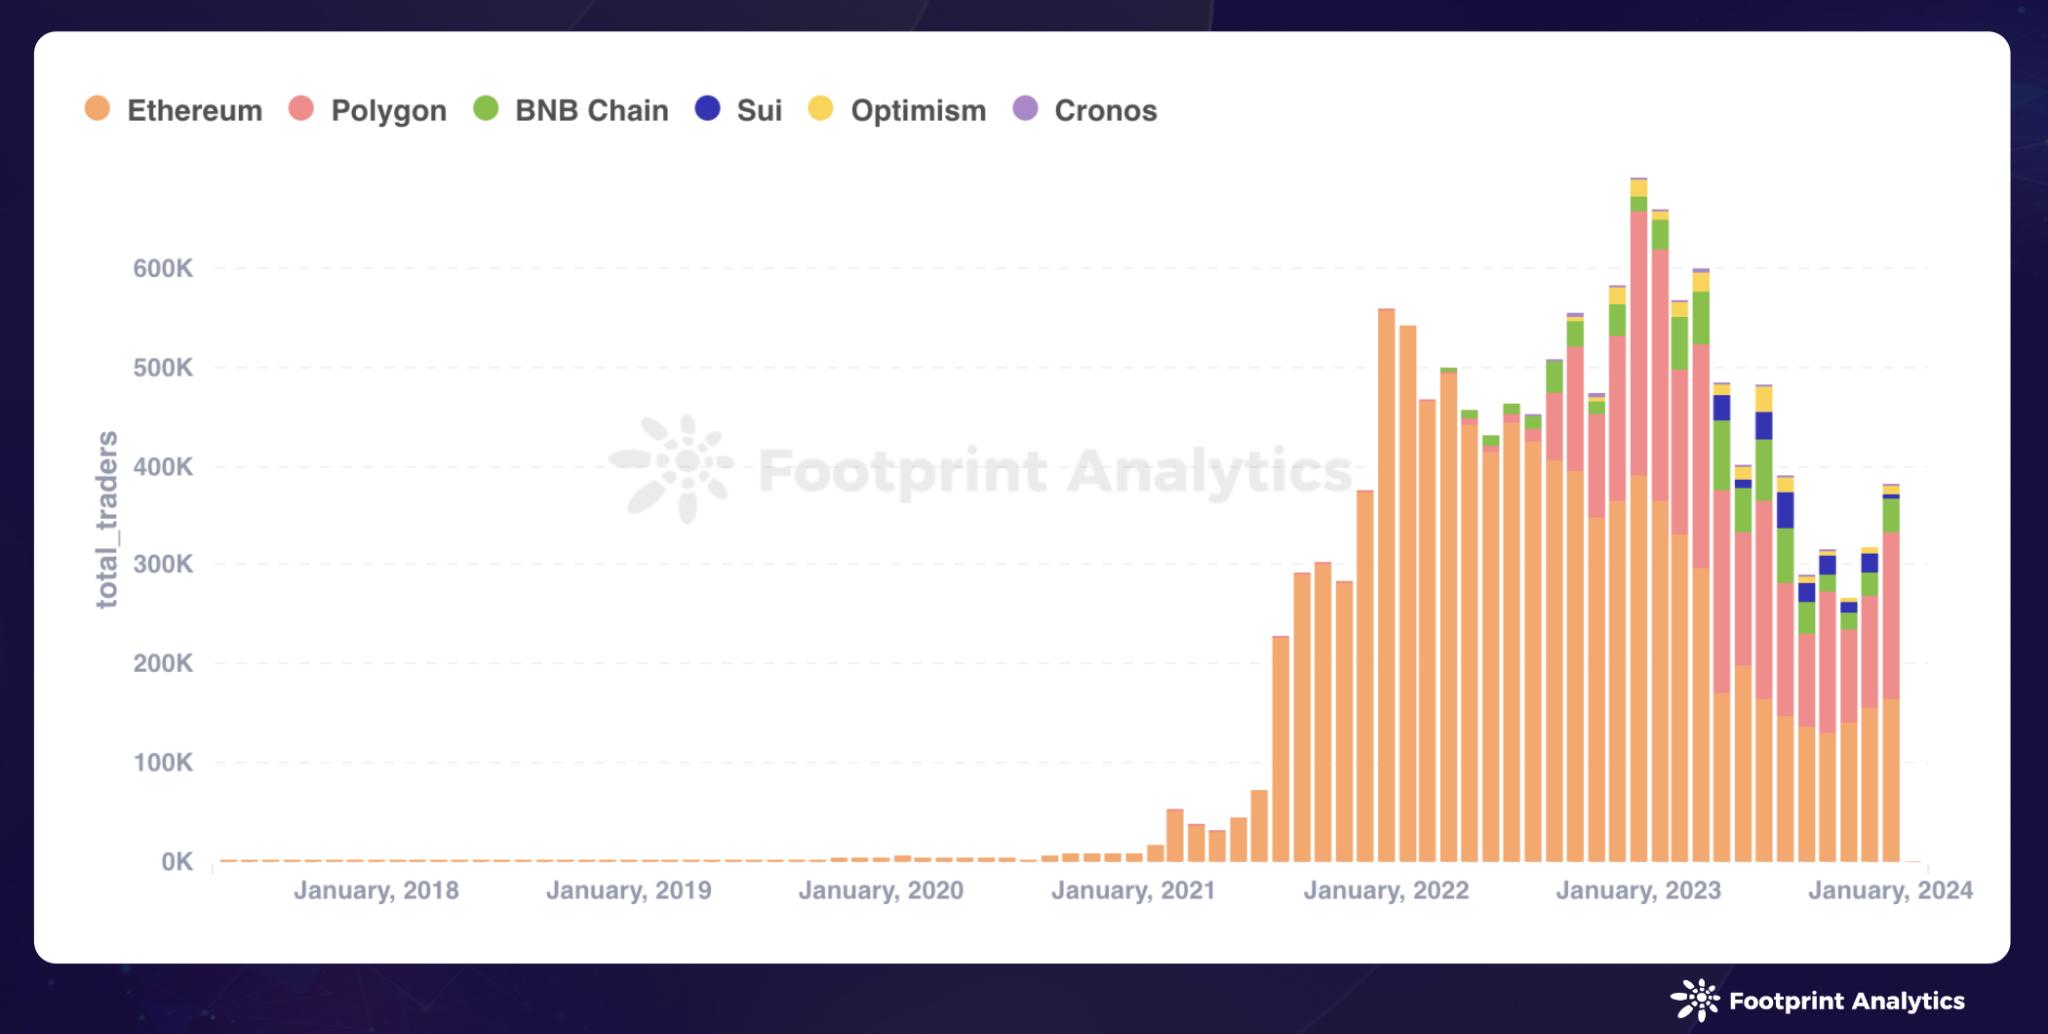Hide the Sui series via legend label
The height and width of the screenshot is (1034, 2048).
click(x=759, y=110)
